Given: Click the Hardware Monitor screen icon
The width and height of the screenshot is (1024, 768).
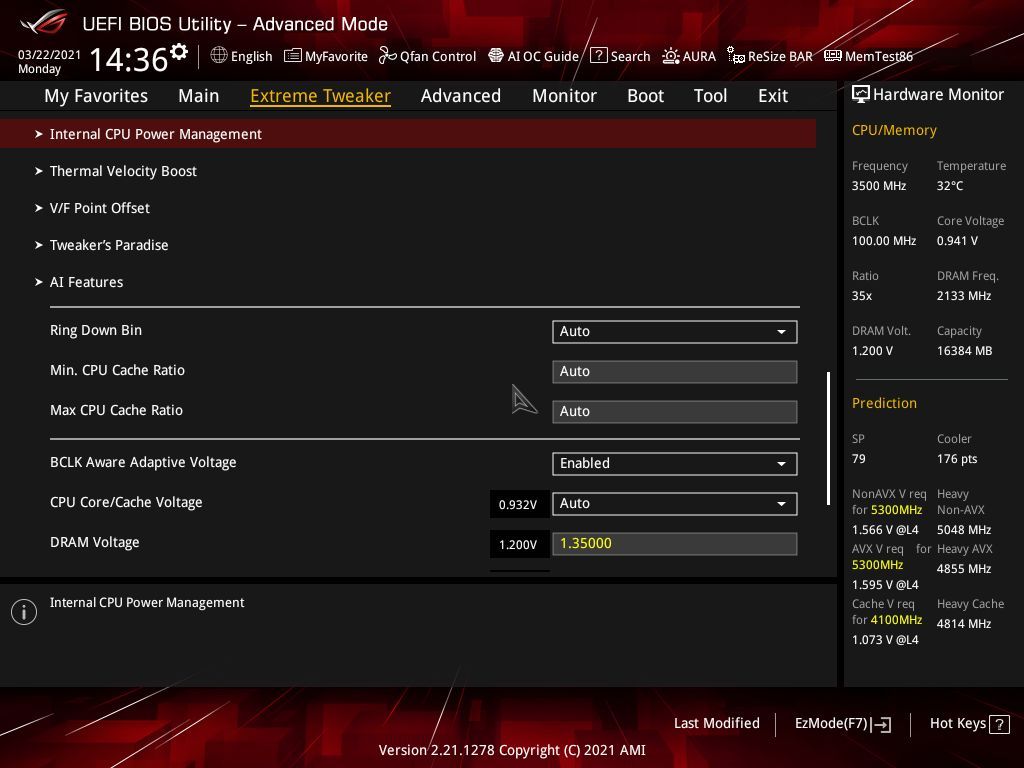Looking at the screenshot, I should (x=861, y=94).
